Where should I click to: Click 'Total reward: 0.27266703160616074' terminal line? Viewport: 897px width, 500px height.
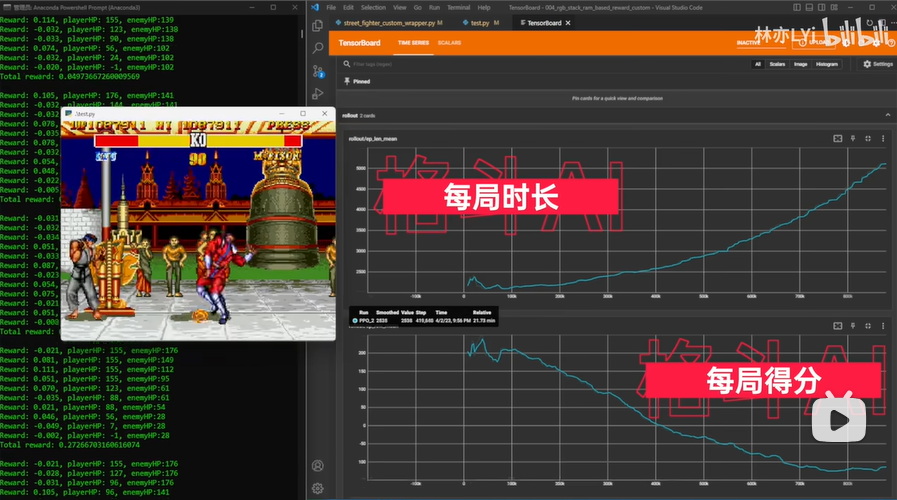pyautogui.click(x=70, y=445)
